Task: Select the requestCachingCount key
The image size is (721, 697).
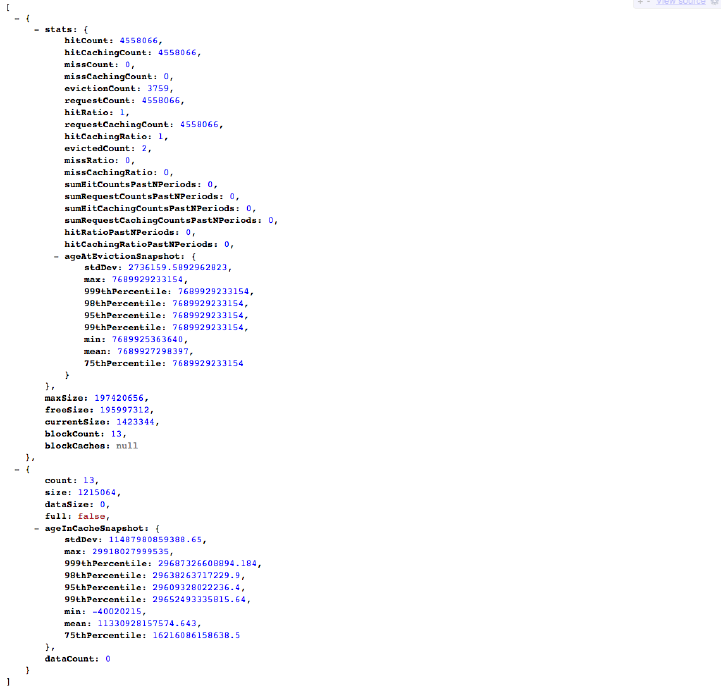Action: click(117, 124)
